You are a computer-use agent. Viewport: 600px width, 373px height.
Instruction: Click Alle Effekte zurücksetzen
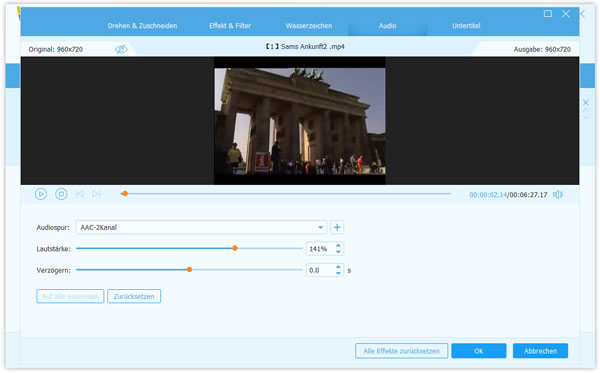tap(401, 351)
